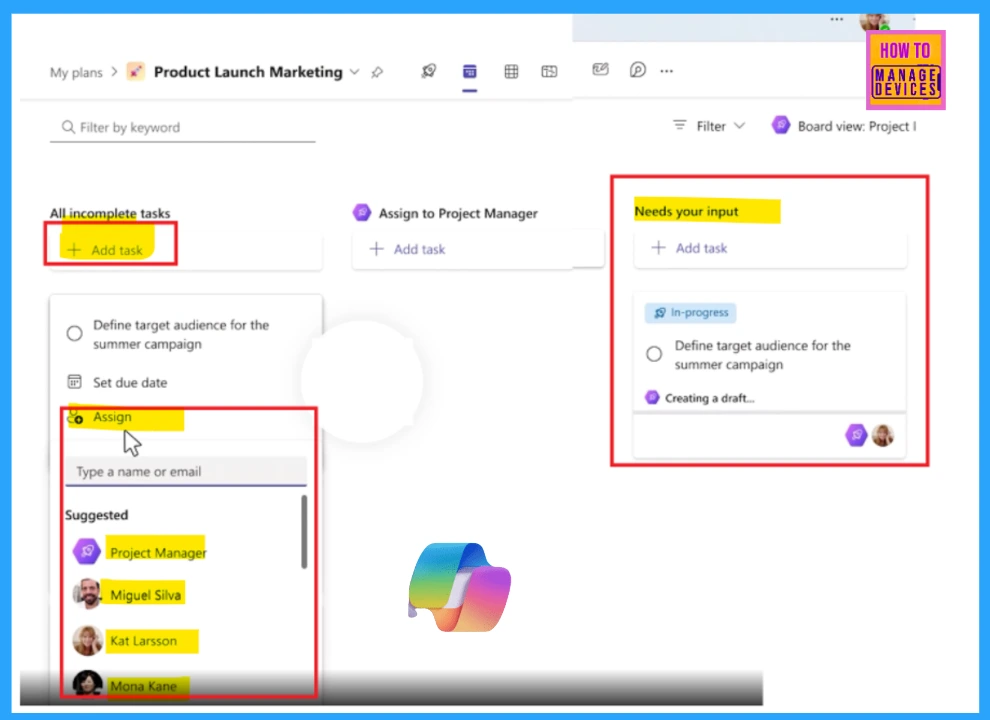Click the Creating a draft... status
This screenshot has height=720, width=990.
(710, 398)
